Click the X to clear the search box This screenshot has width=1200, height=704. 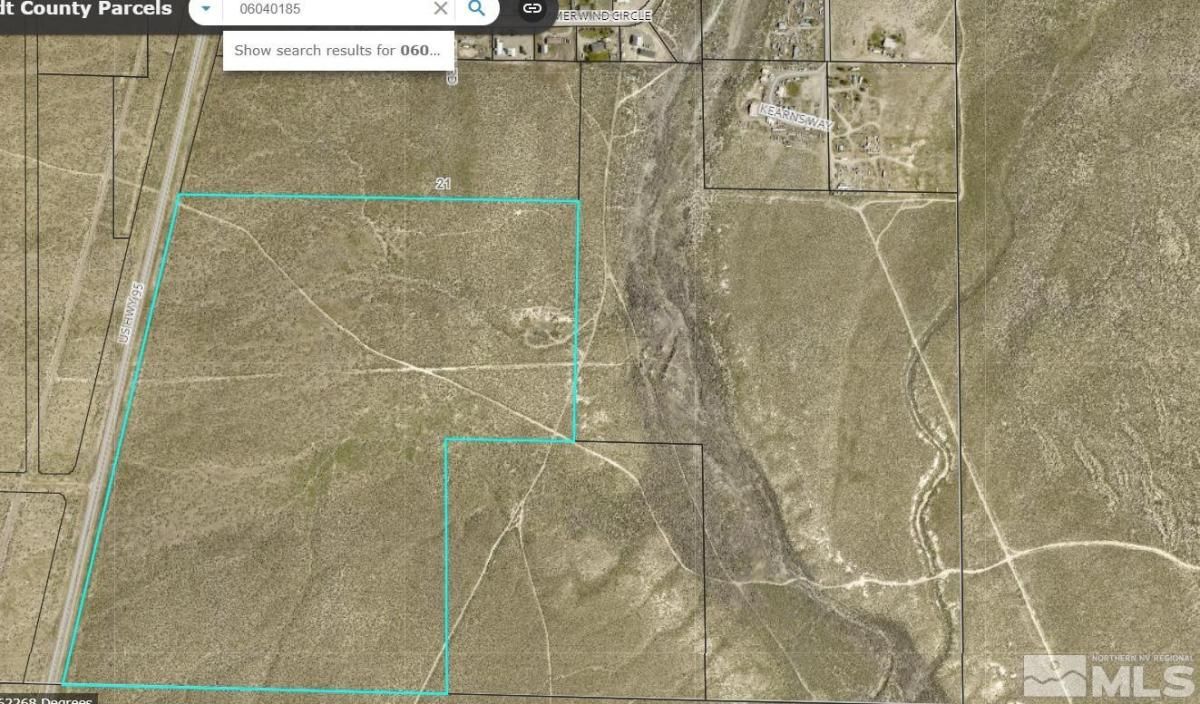(440, 8)
